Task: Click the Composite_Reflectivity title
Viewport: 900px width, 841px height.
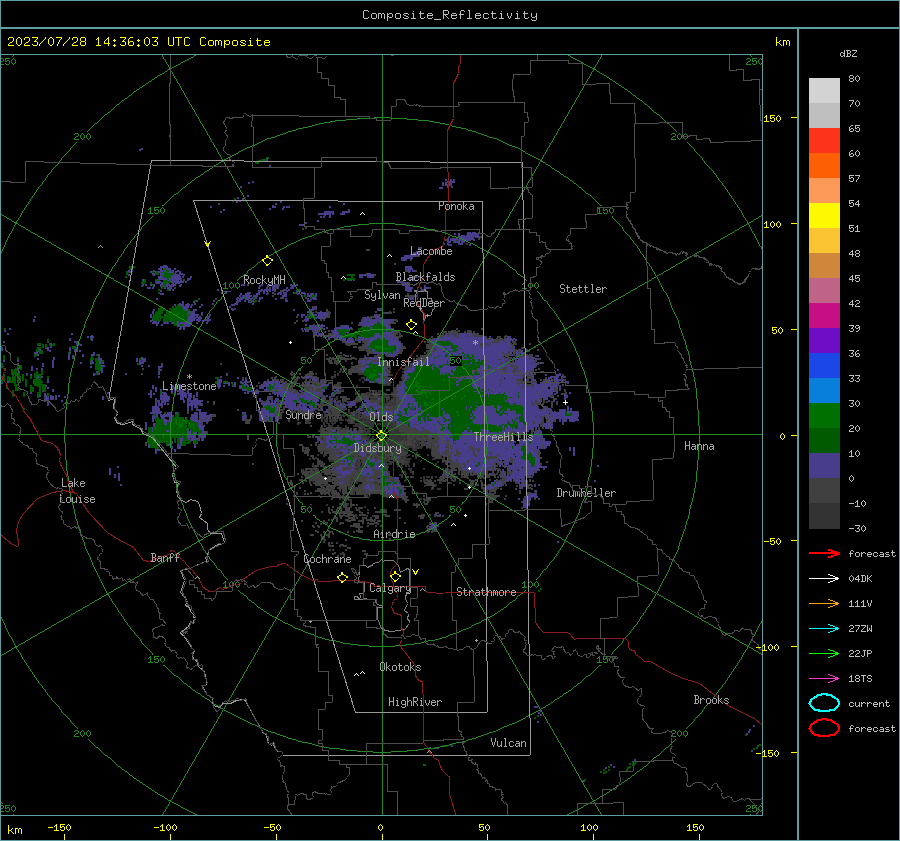Action: pos(450,15)
